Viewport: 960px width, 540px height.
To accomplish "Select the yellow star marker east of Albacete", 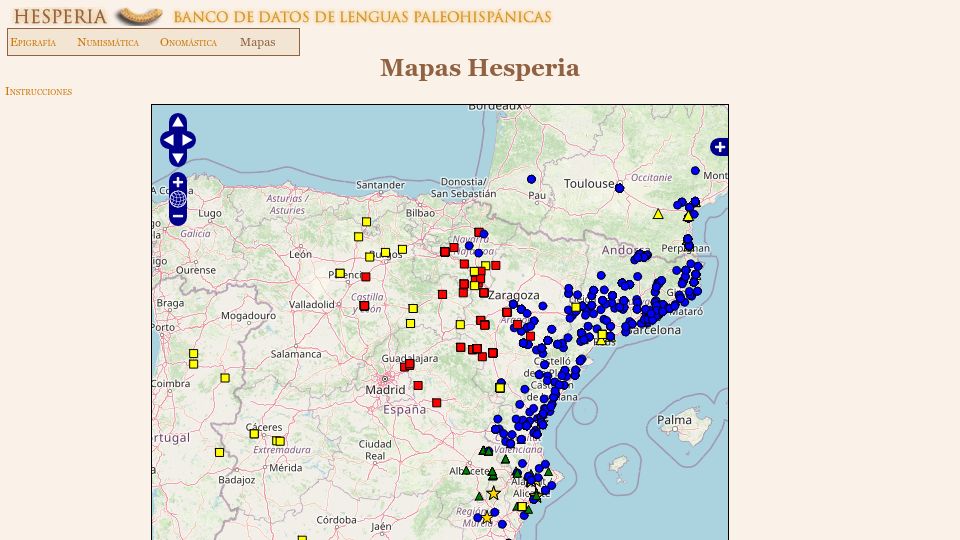I will [493, 493].
